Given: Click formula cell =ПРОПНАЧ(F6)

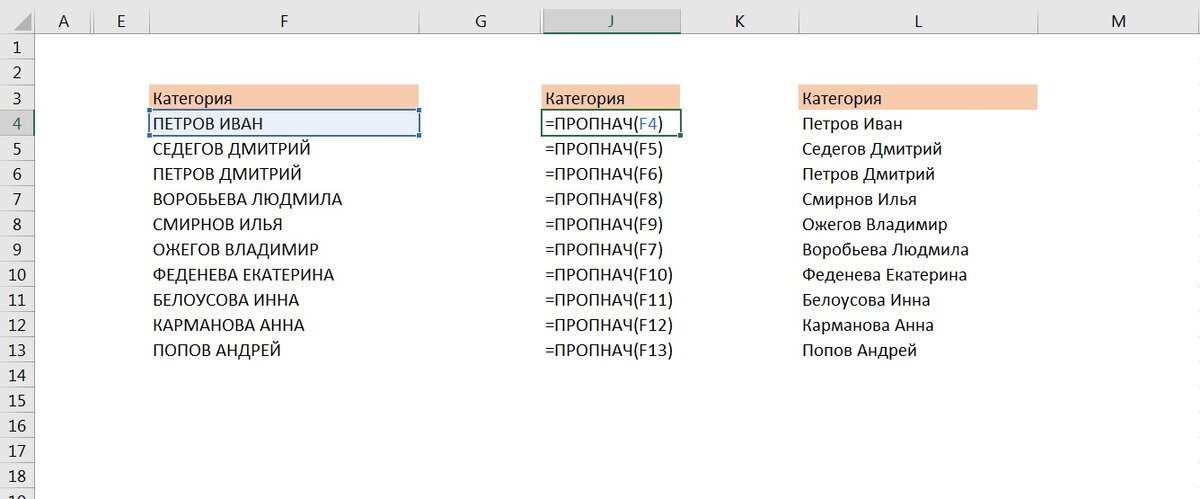Looking at the screenshot, I should tap(611, 174).
